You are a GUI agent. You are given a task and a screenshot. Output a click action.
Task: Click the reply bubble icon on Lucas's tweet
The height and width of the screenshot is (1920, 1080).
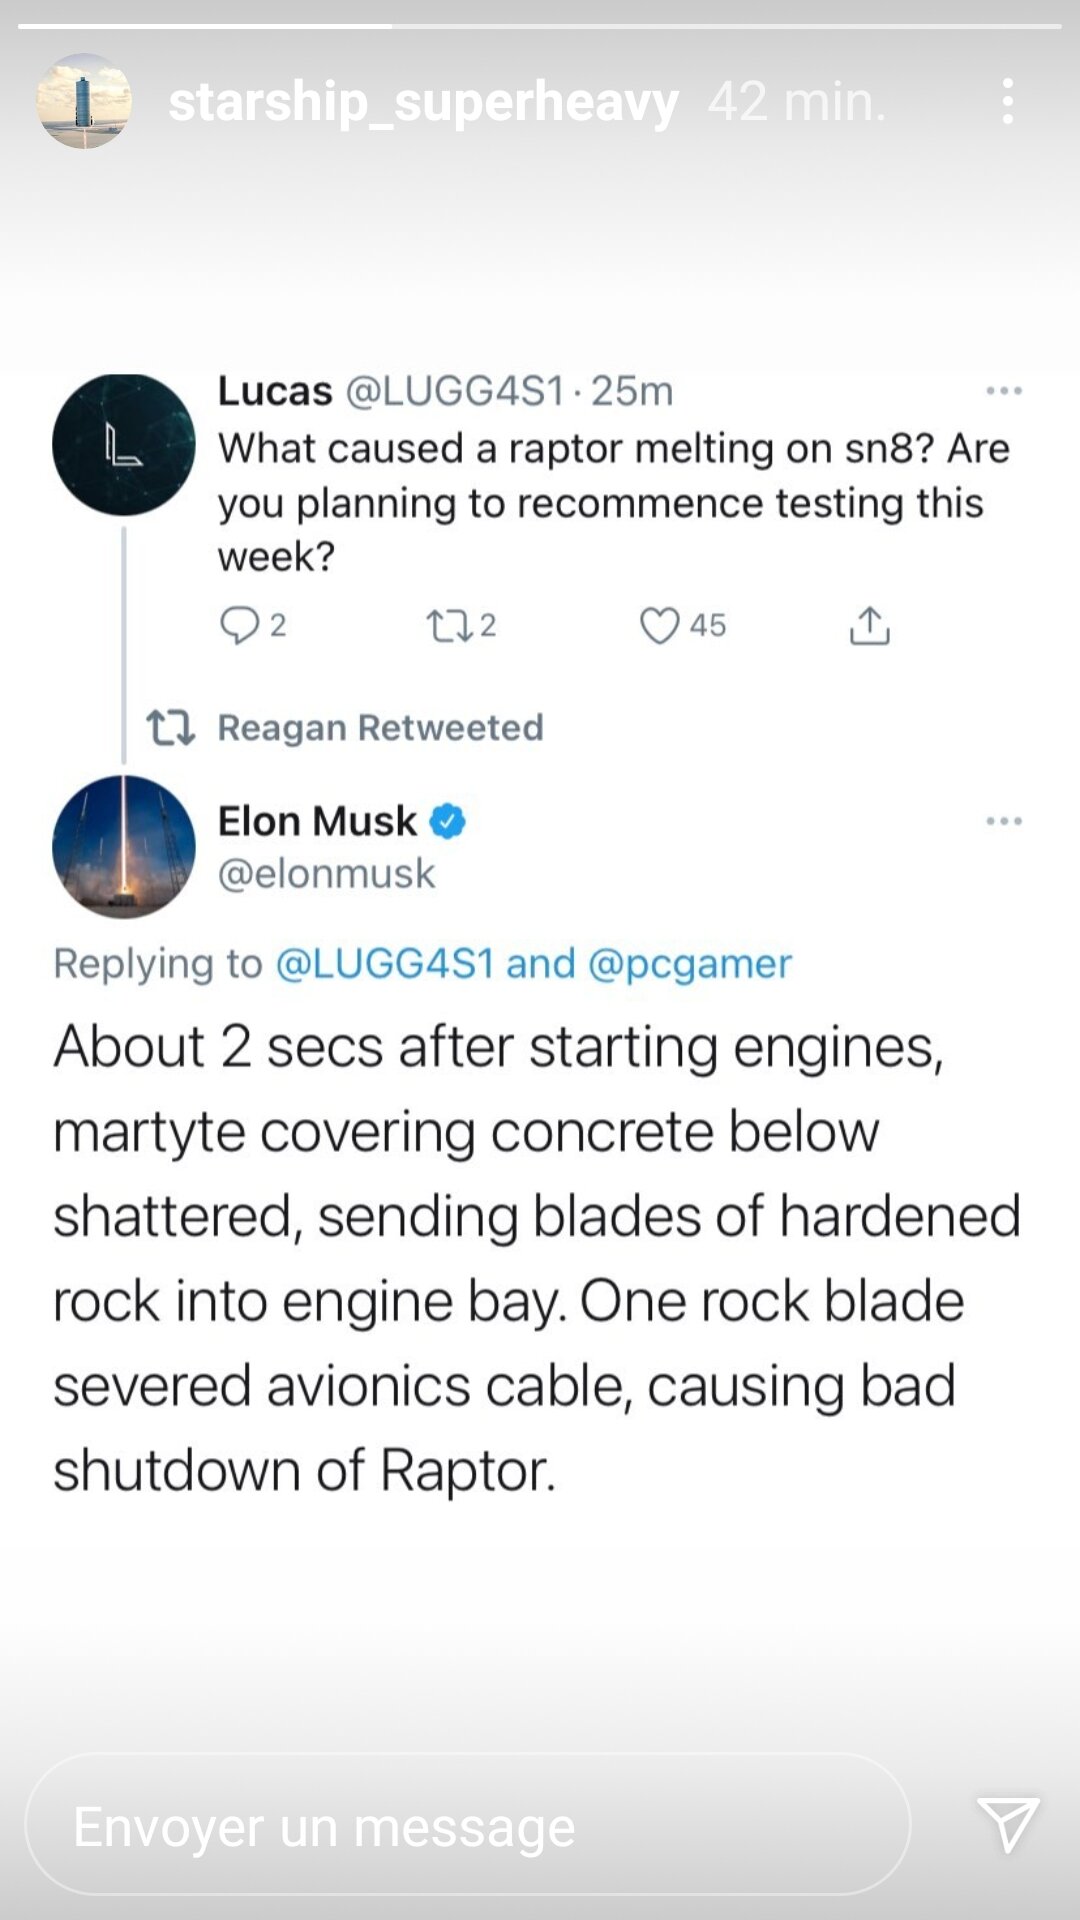pyautogui.click(x=239, y=626)
